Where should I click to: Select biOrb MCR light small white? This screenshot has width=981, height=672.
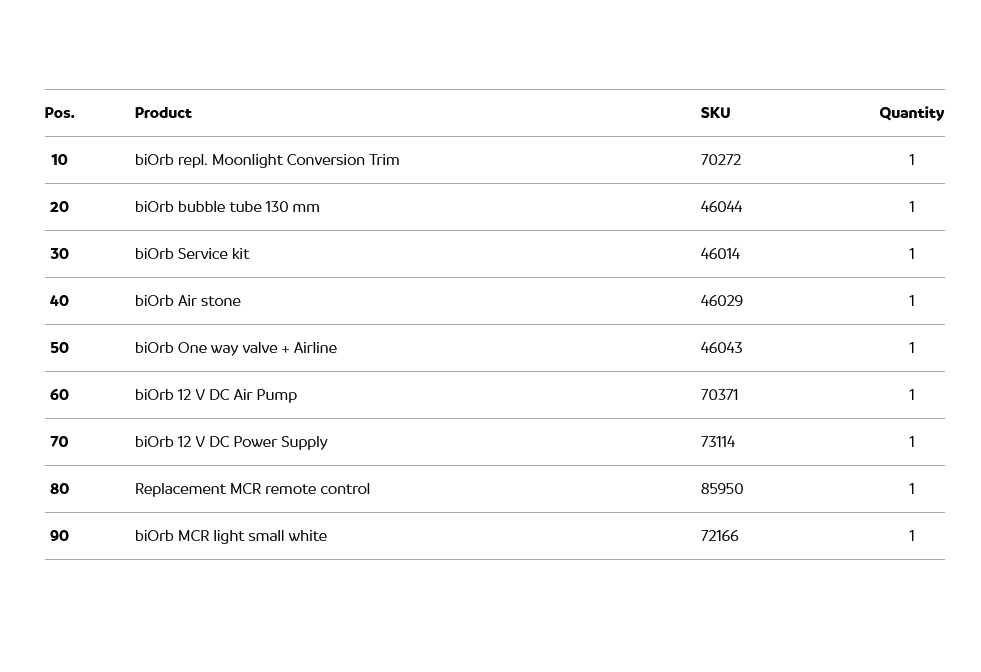[x=231, y=536]
